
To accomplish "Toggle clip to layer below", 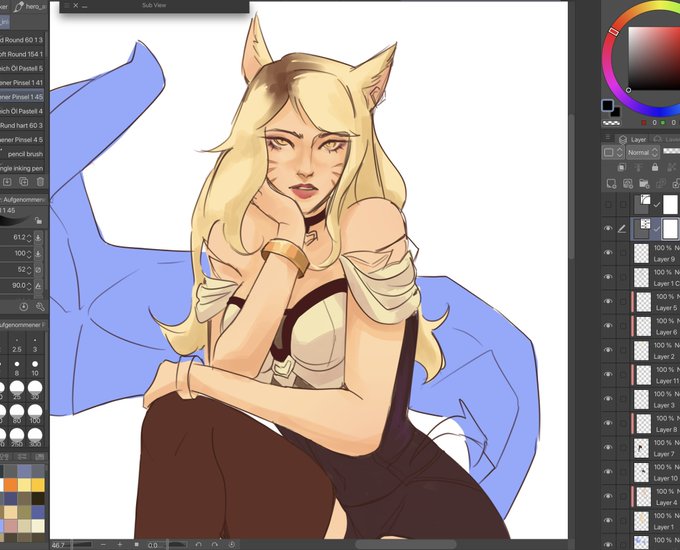I will 621,167.
